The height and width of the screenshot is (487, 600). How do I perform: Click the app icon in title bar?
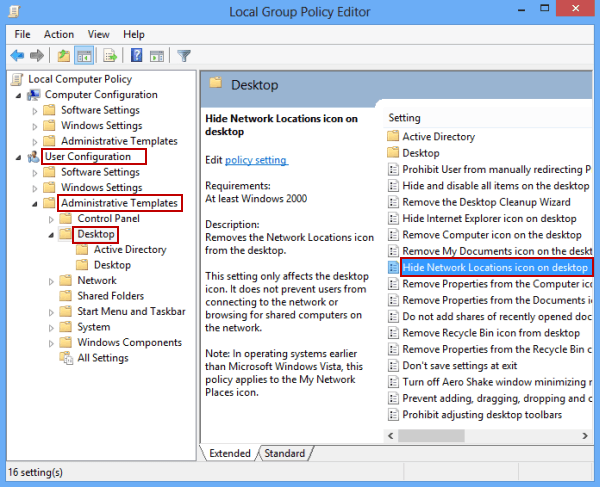[x=14, y=11]
